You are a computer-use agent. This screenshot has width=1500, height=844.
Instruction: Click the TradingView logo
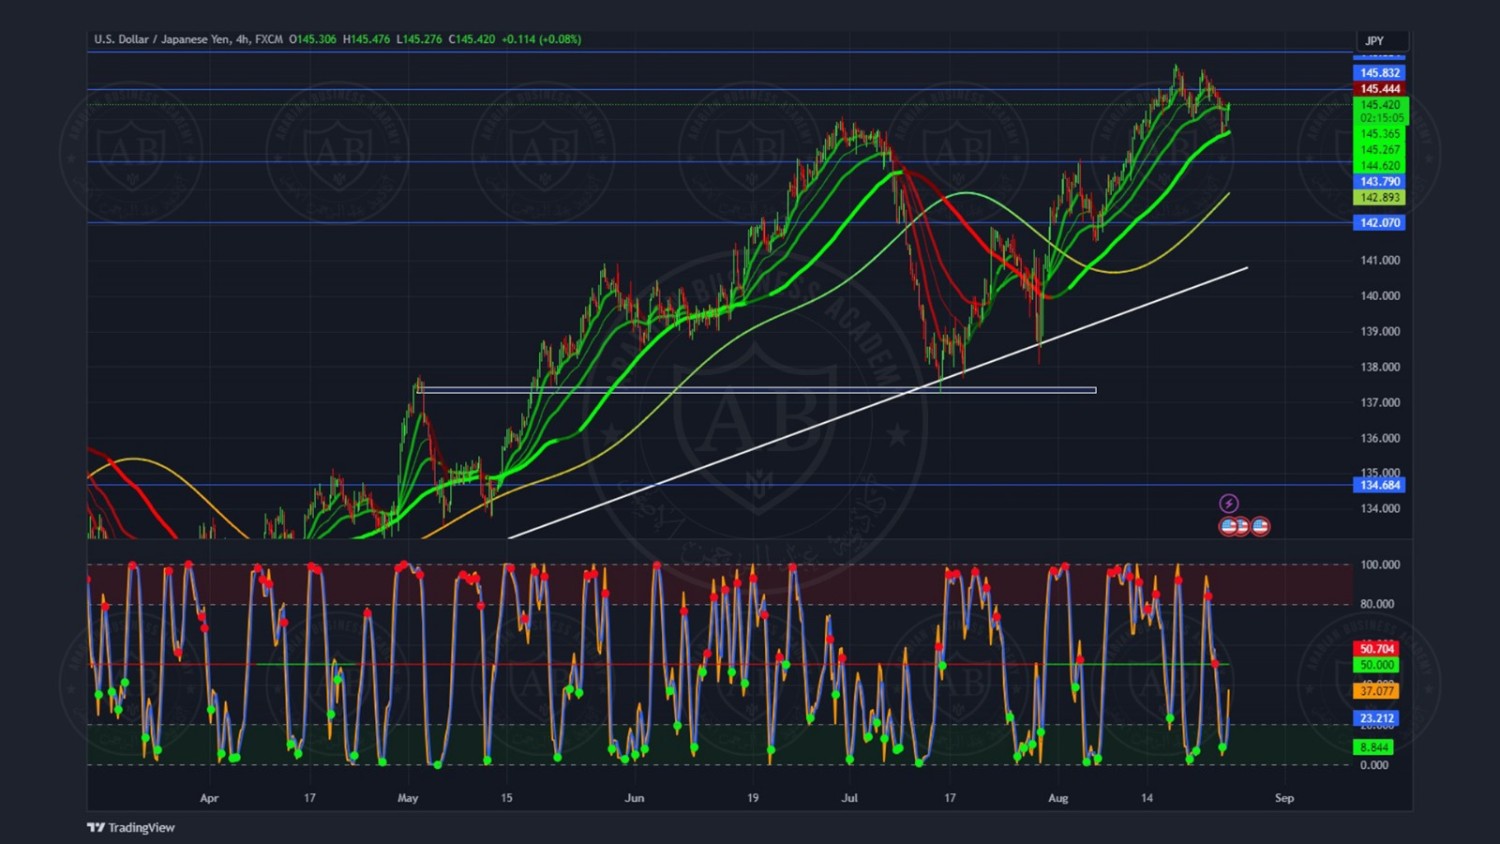[x=131, y=827]
